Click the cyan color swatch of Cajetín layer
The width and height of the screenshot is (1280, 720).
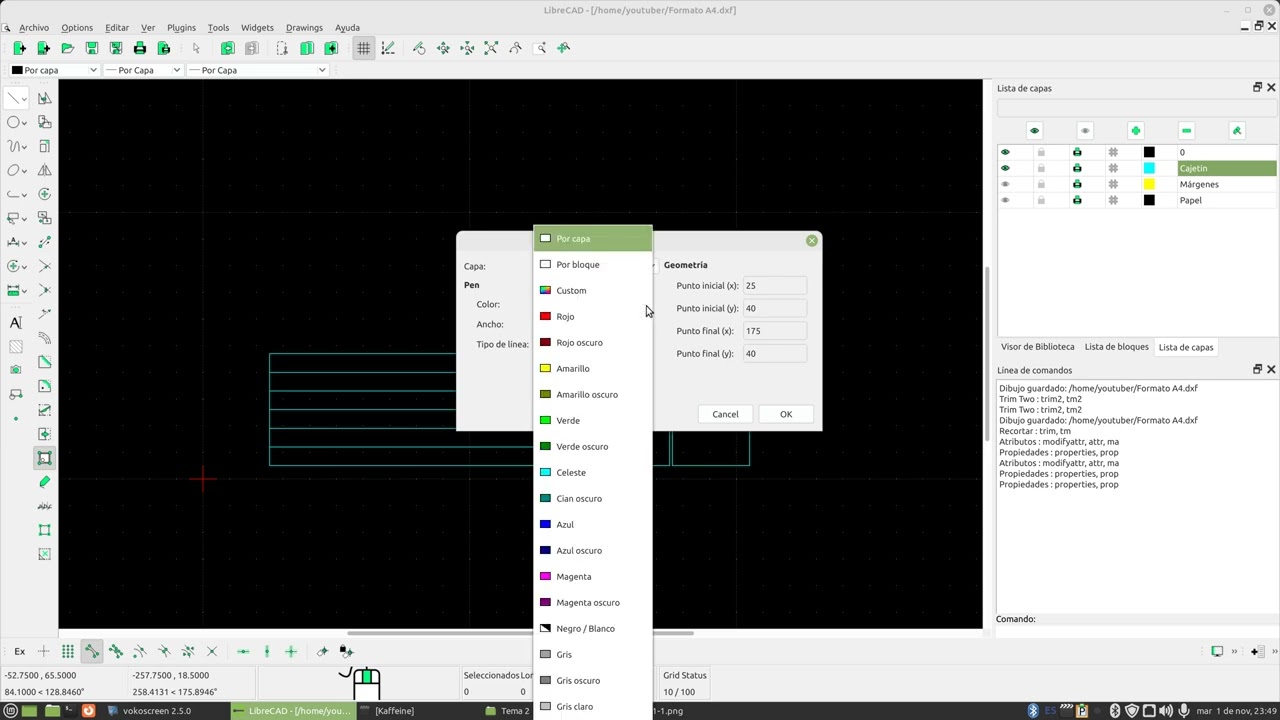[1149, 168]
